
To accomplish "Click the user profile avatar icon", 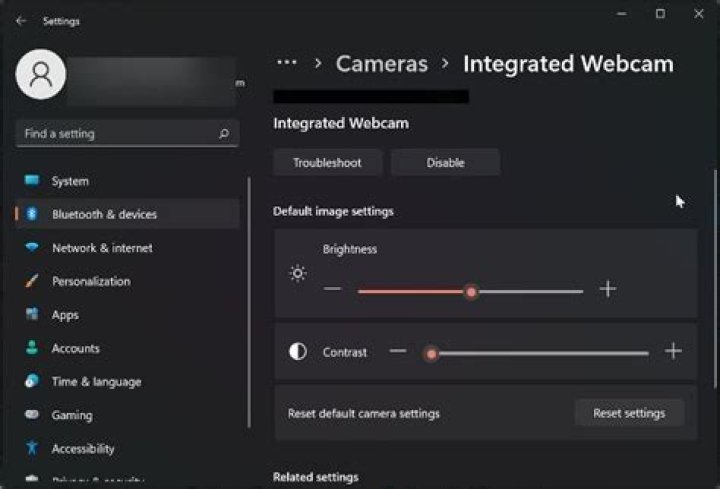I will click(x=41, y=76).
